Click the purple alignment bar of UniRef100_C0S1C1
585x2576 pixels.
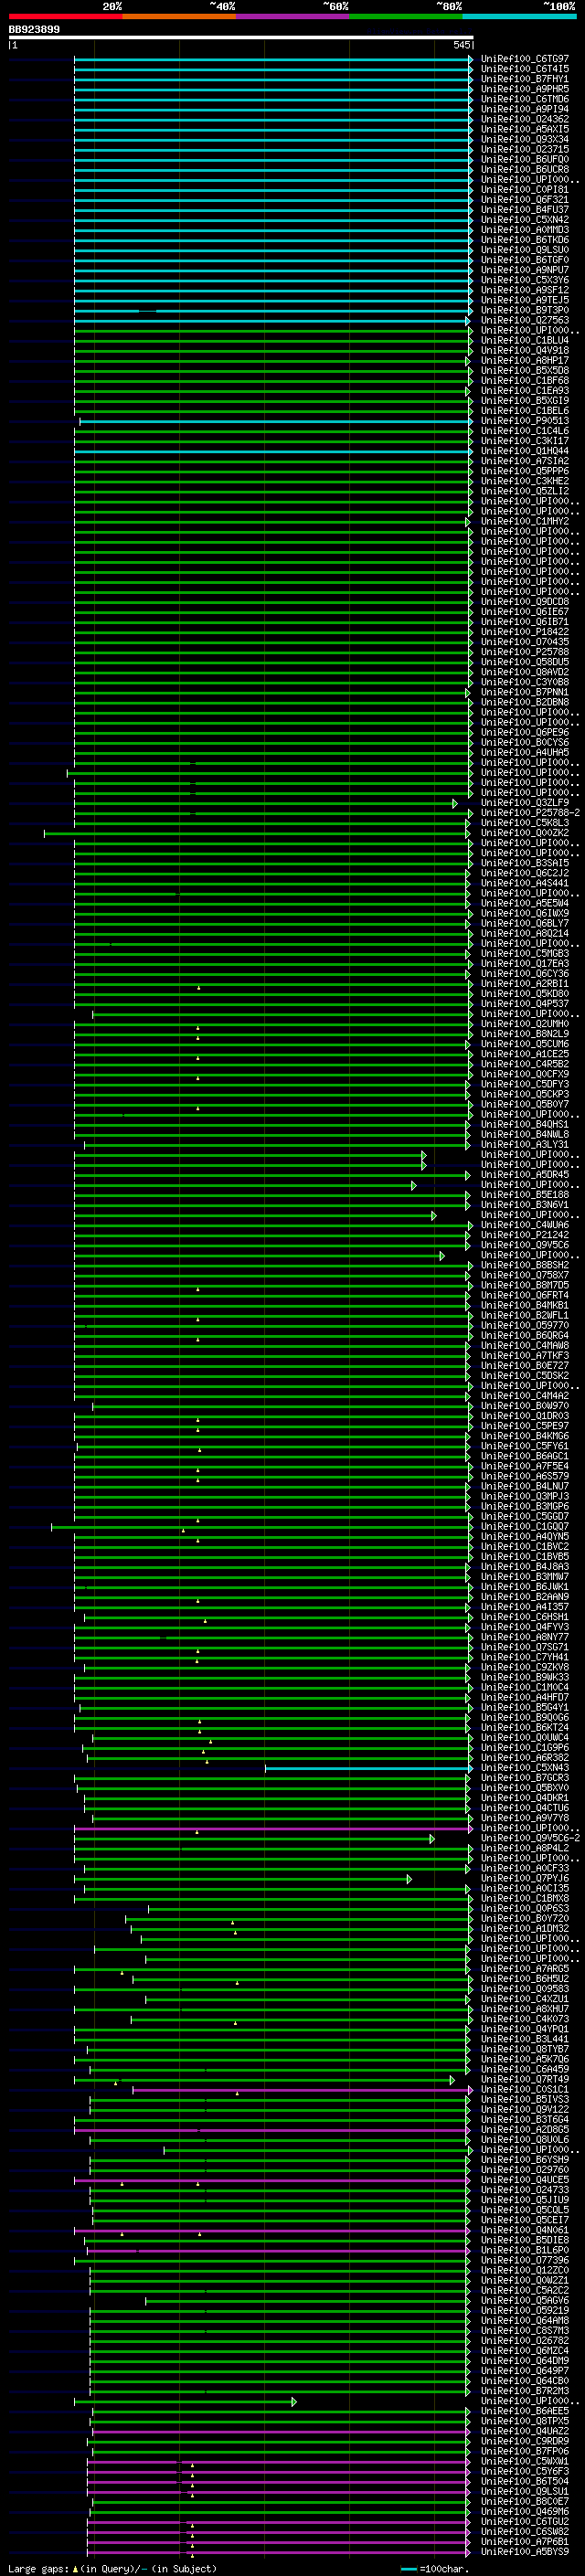point(302,2088)
